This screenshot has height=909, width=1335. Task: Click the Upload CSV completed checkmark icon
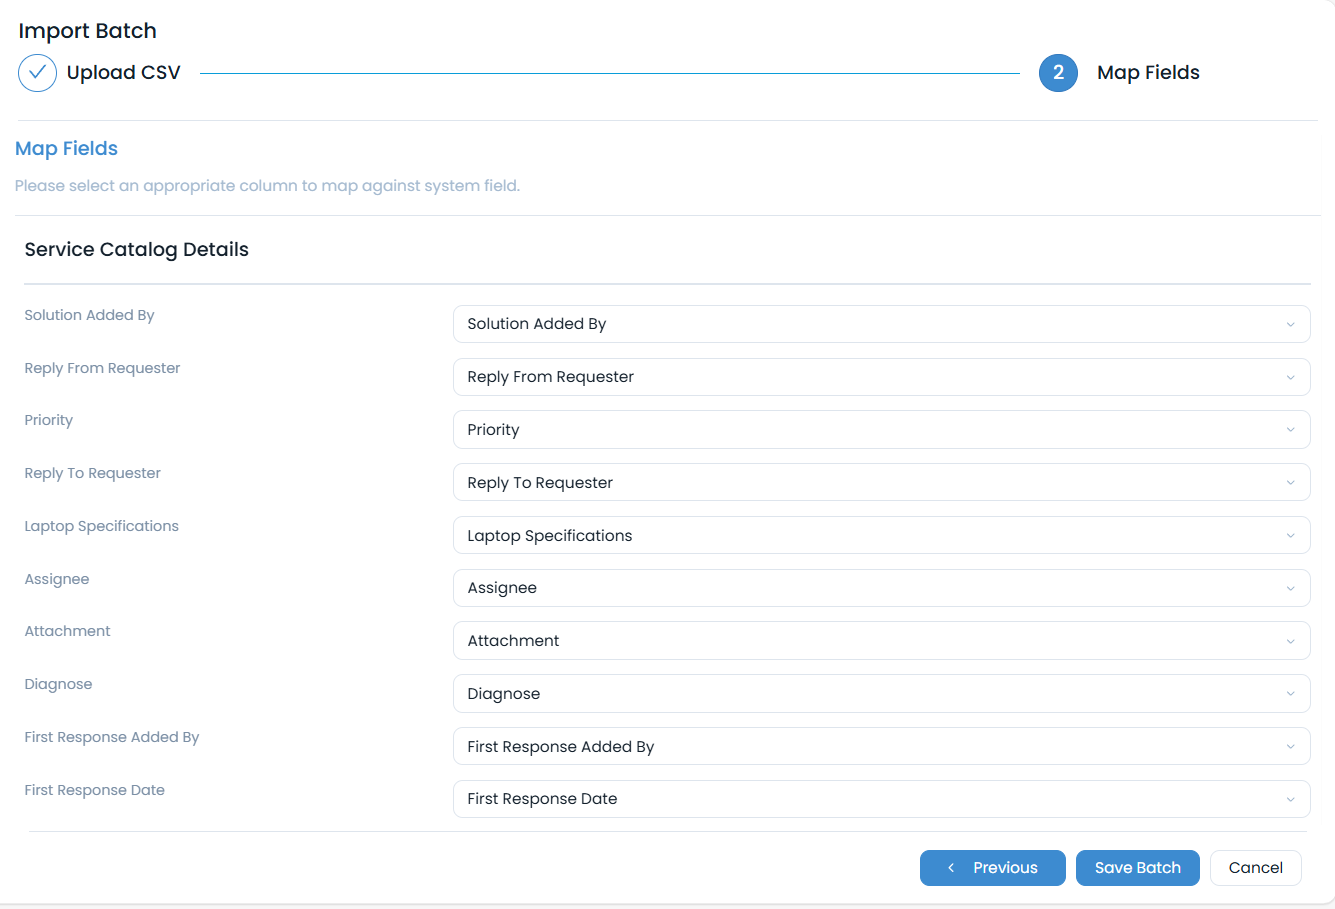[x=37, y=73]
